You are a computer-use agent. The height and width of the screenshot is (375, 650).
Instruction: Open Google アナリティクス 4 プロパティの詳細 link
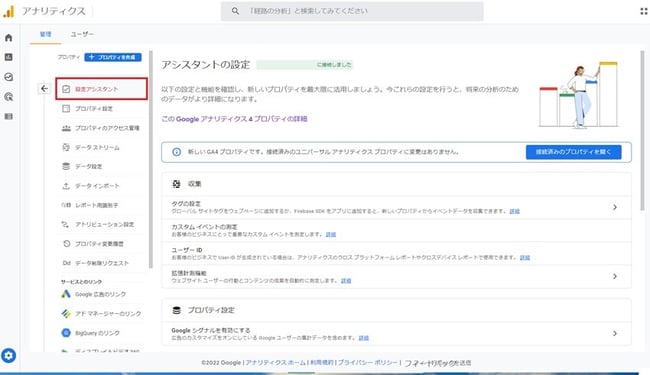[x=234, y=119]
